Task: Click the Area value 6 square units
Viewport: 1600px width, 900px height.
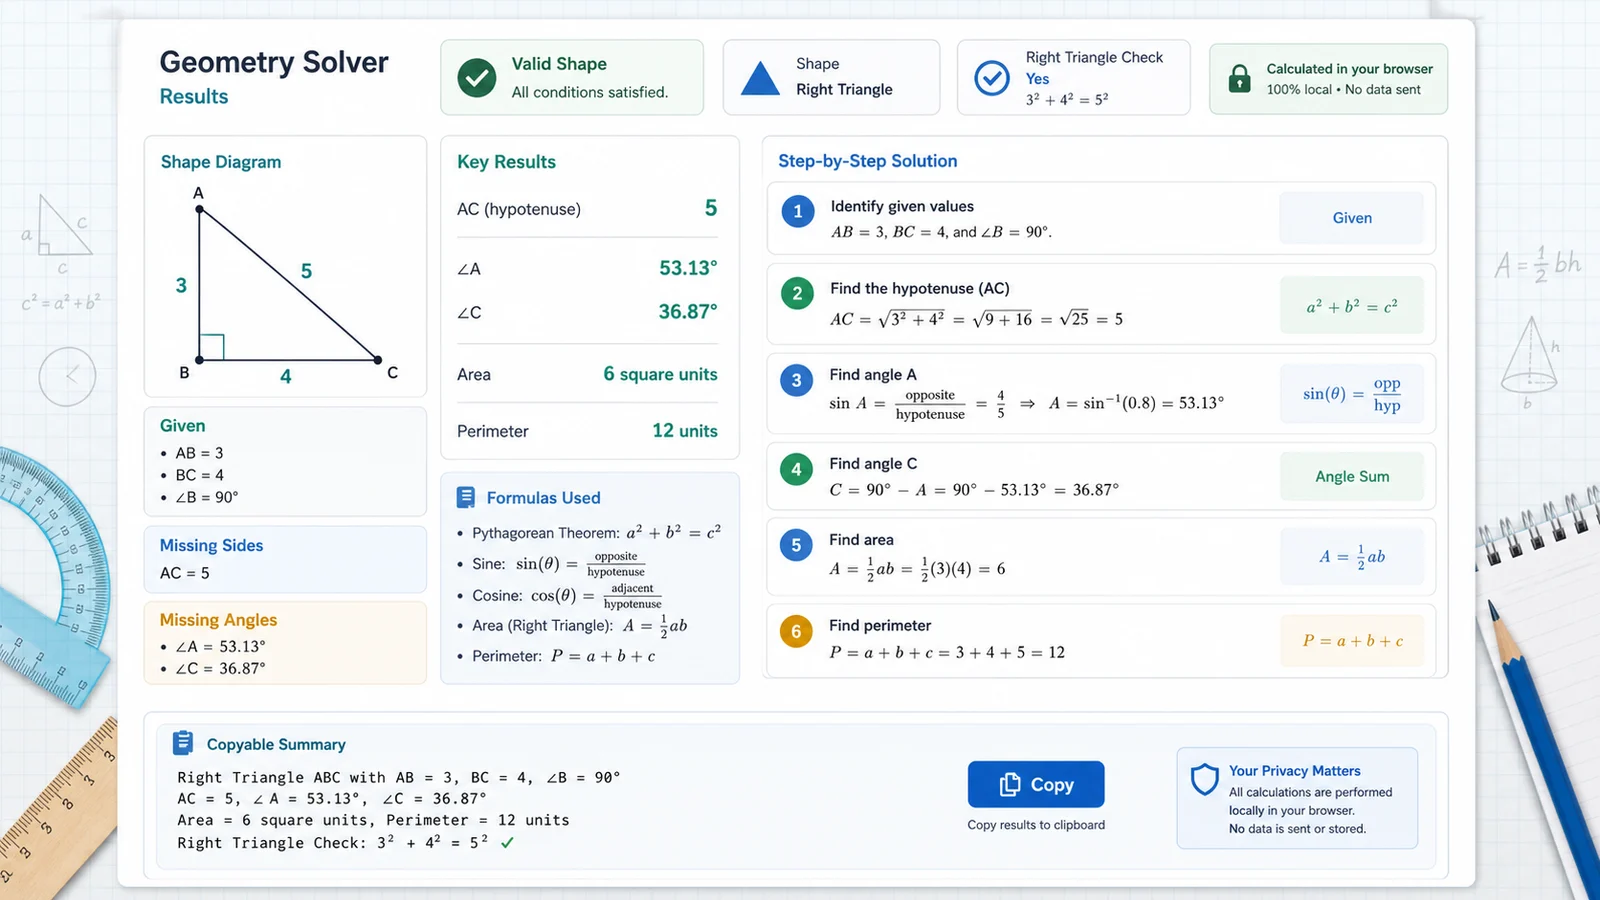Action: 660,374
